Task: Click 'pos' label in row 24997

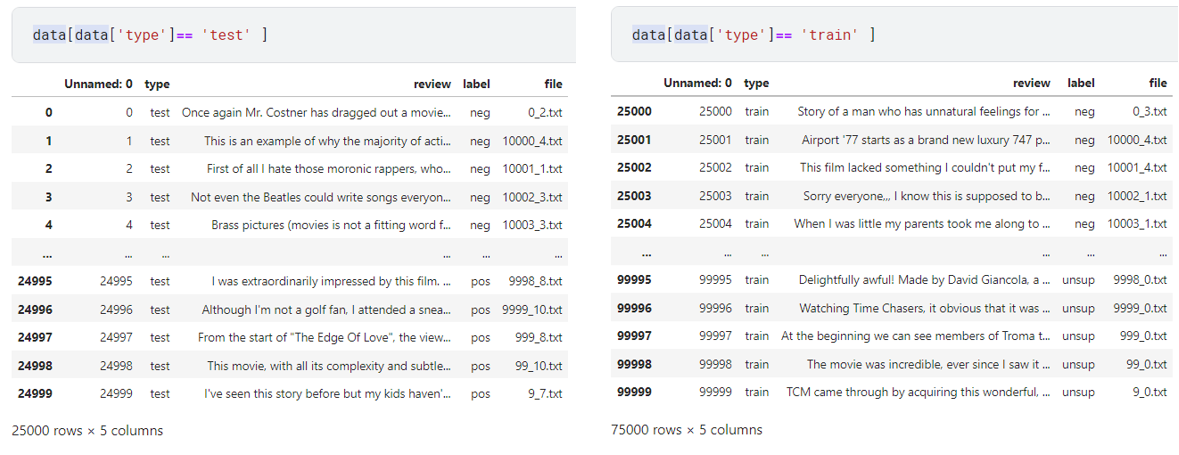Action: pyautogui.click(x=480, y=338)
